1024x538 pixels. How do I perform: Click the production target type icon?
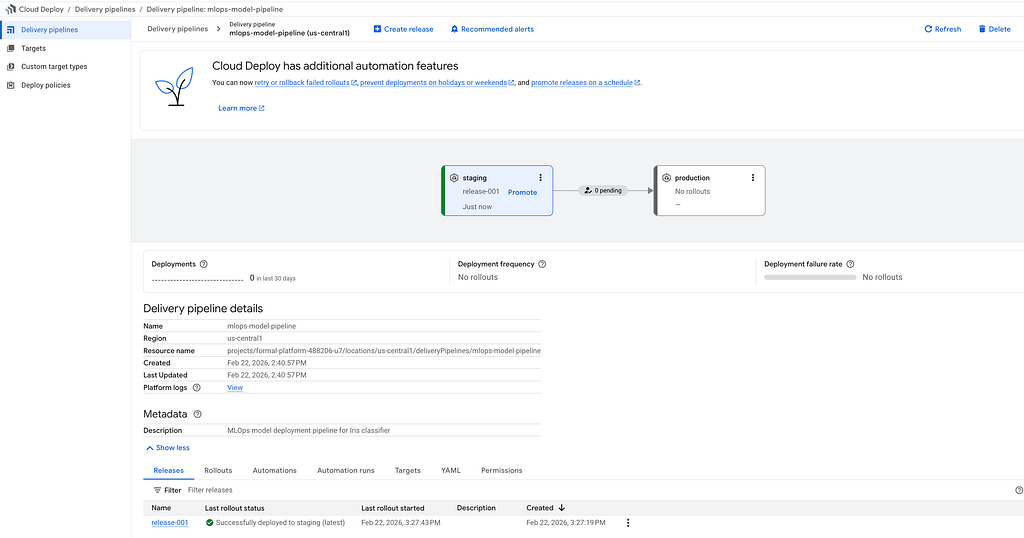[x=666, y=178]
